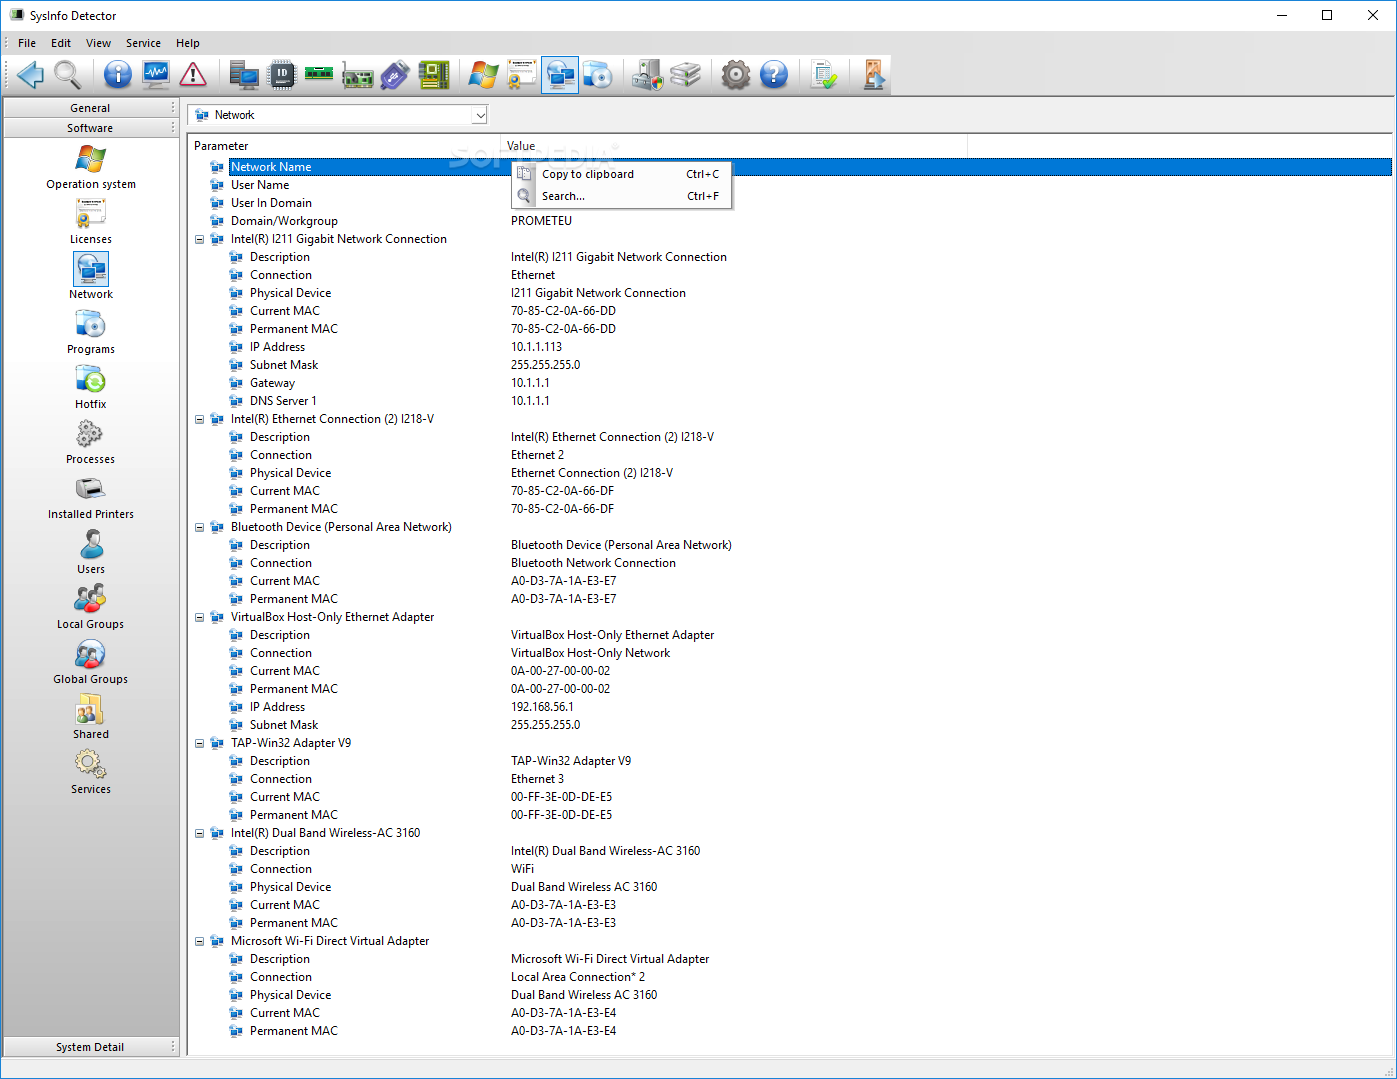Open Users in the sidebar
The height and width of the screenshot is (1079, 1397).
pos(91,552)
